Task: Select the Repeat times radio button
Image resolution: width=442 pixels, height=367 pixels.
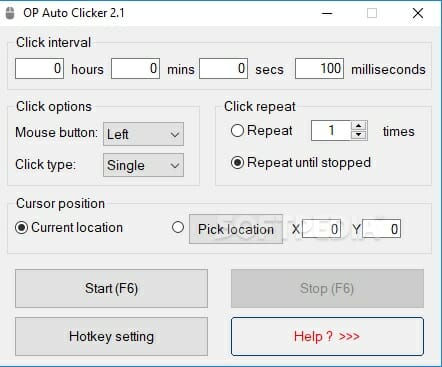Action: coord(237,131)
